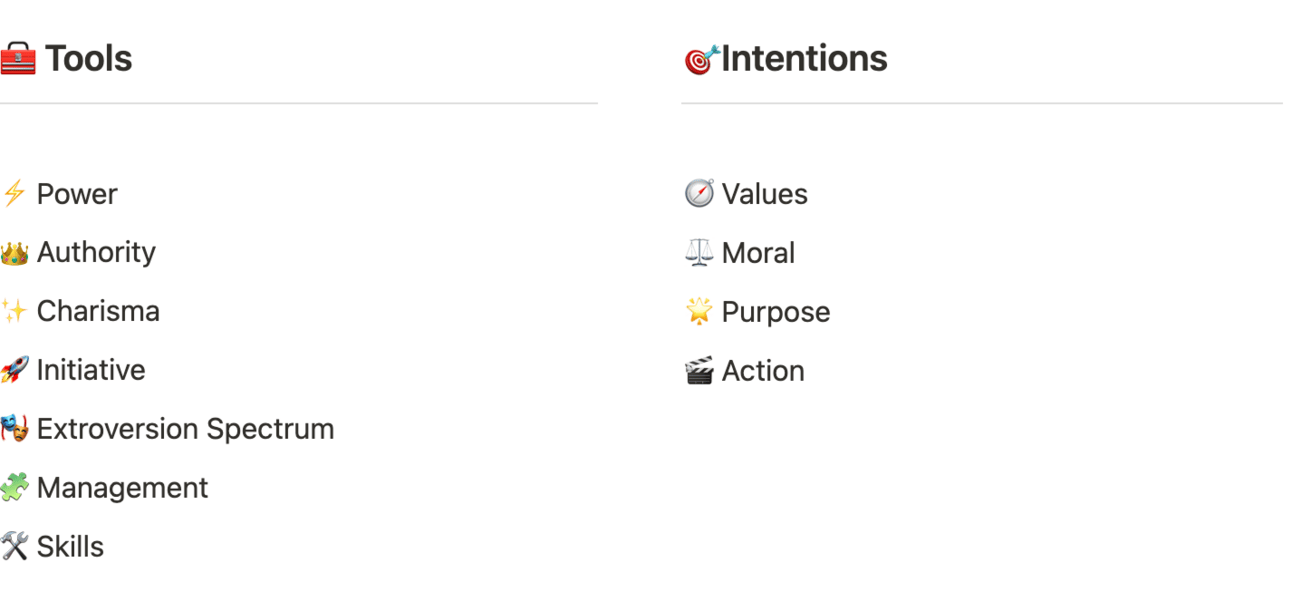Click the hammer and wrench Skills icon
This screenshot has height=611, width=1292.
(x=14, y=546)
